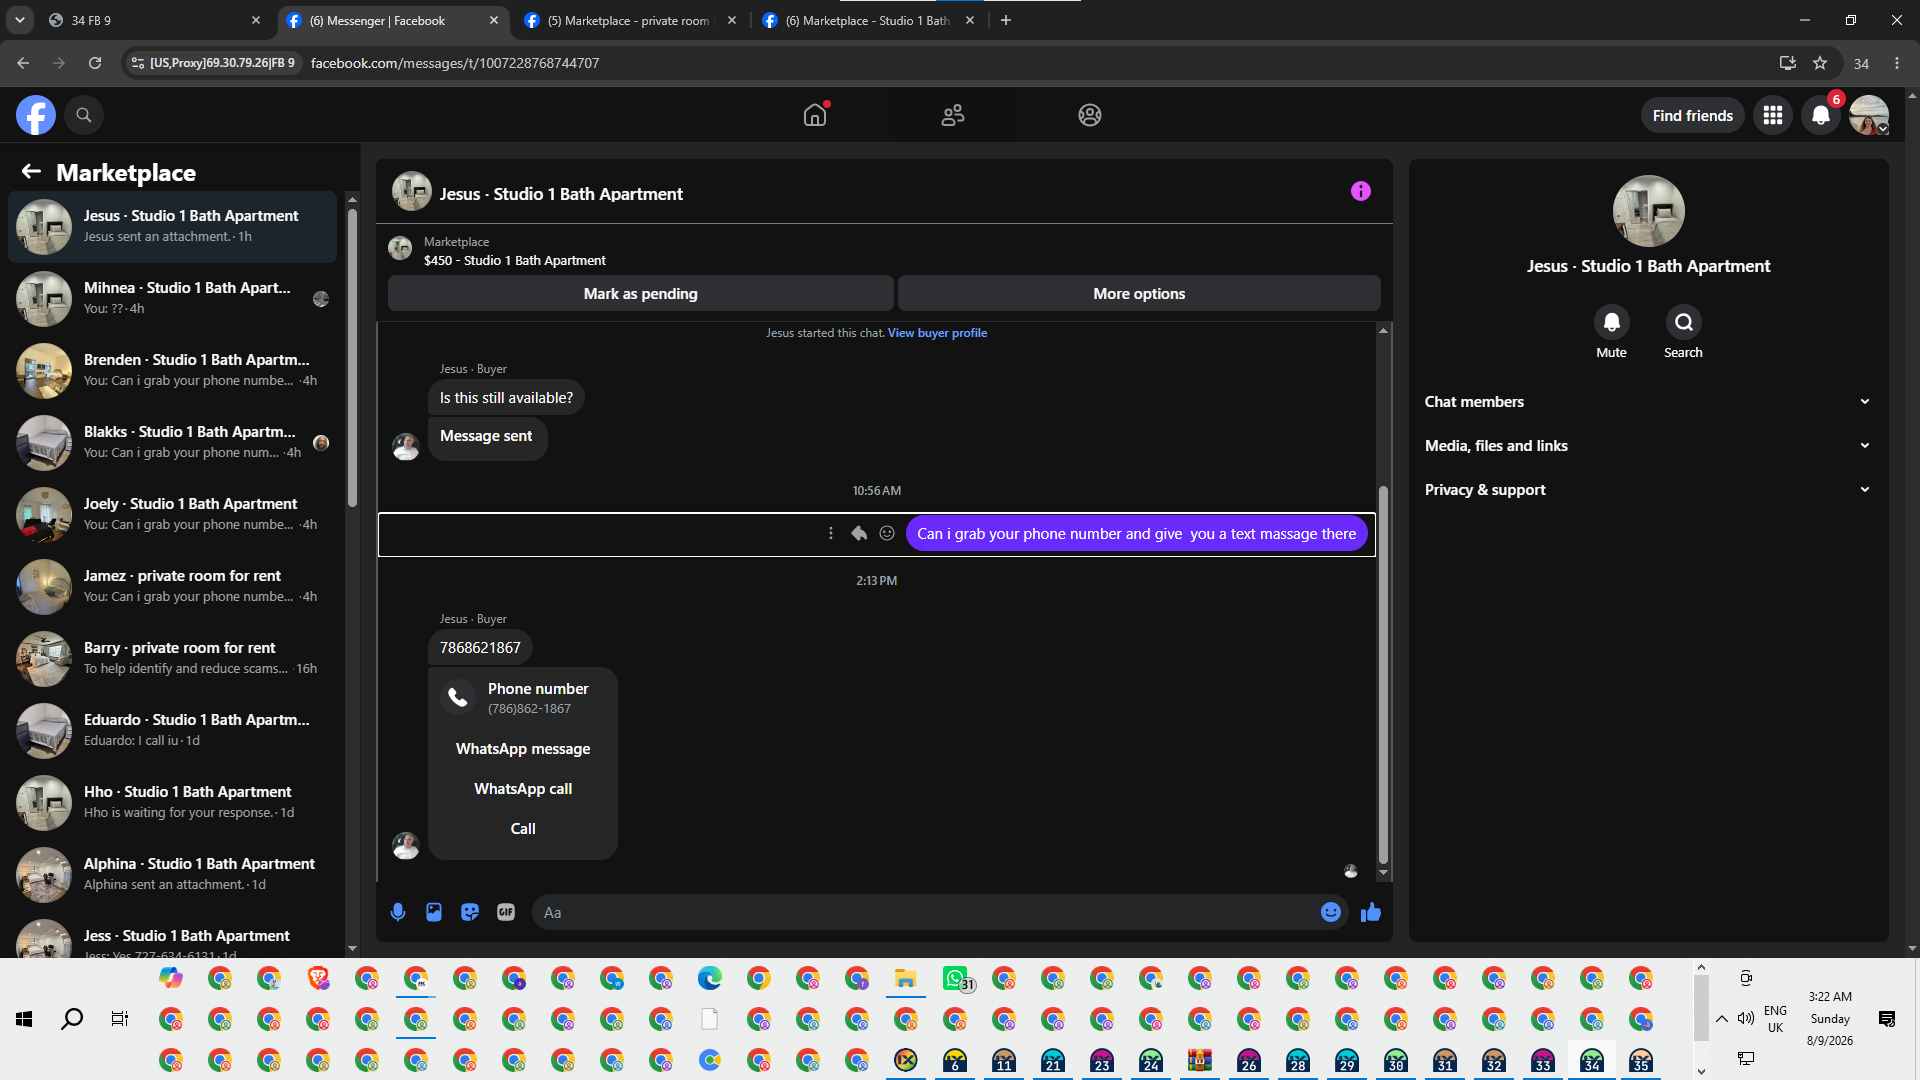Open the Friends icon in top bar

click(x=953, y=115)
